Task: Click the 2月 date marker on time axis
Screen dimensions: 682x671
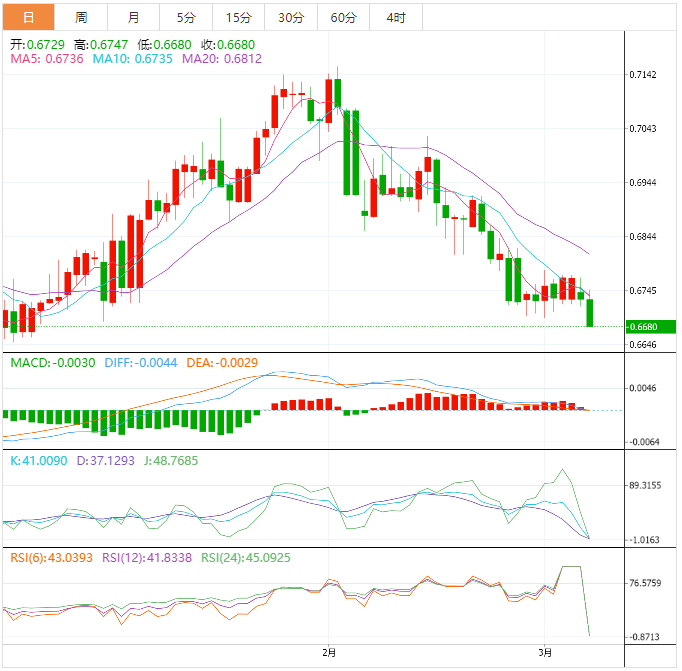Action: pos(329,652)
